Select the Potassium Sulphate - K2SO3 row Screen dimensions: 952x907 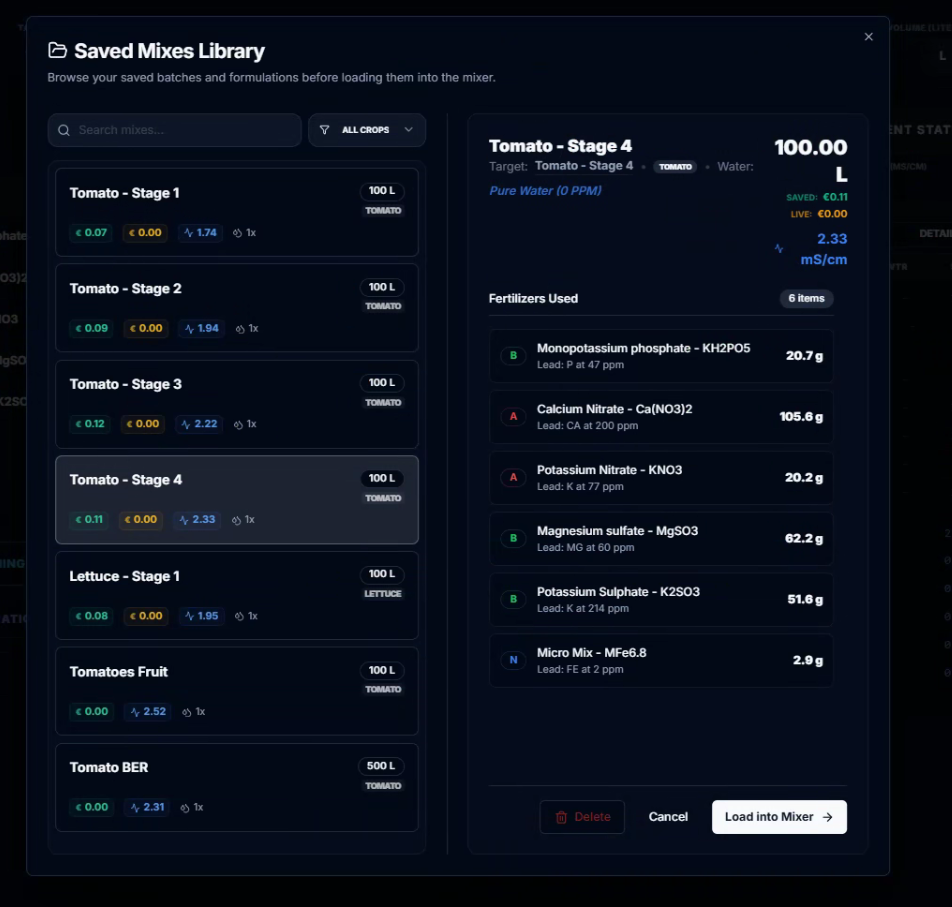[x=661, y=599]
